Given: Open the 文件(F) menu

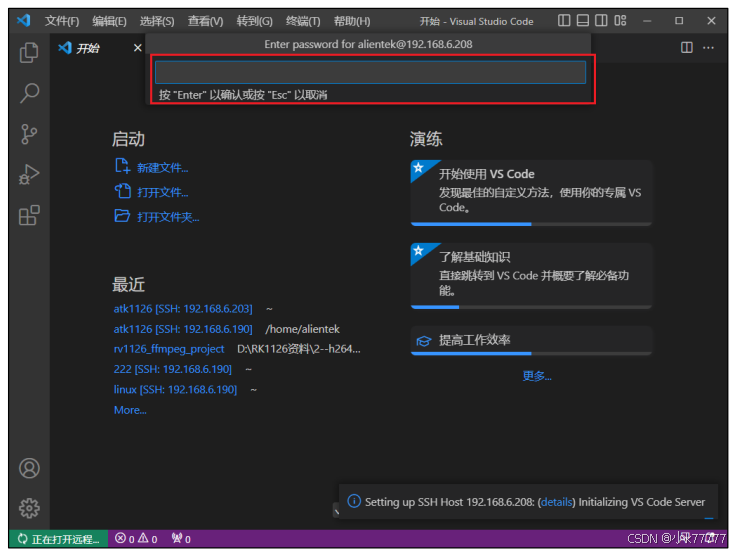Looking at the screenshot, I should coord(62,21).
